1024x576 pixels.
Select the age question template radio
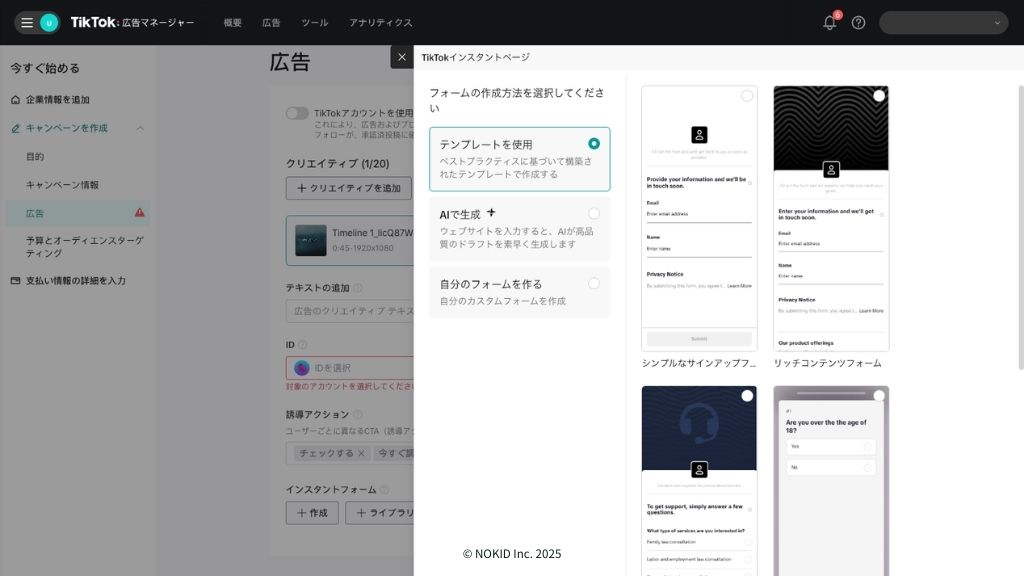click(x=879, y=396)
